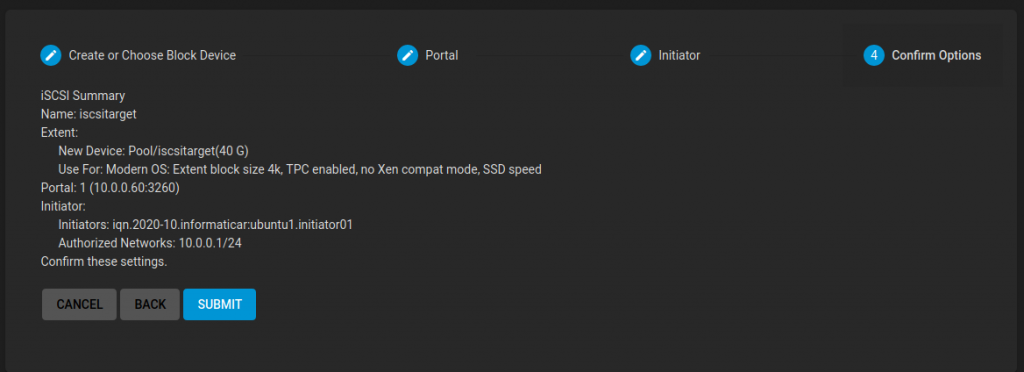Jump to the Initiator step label

tap(679, 55)
